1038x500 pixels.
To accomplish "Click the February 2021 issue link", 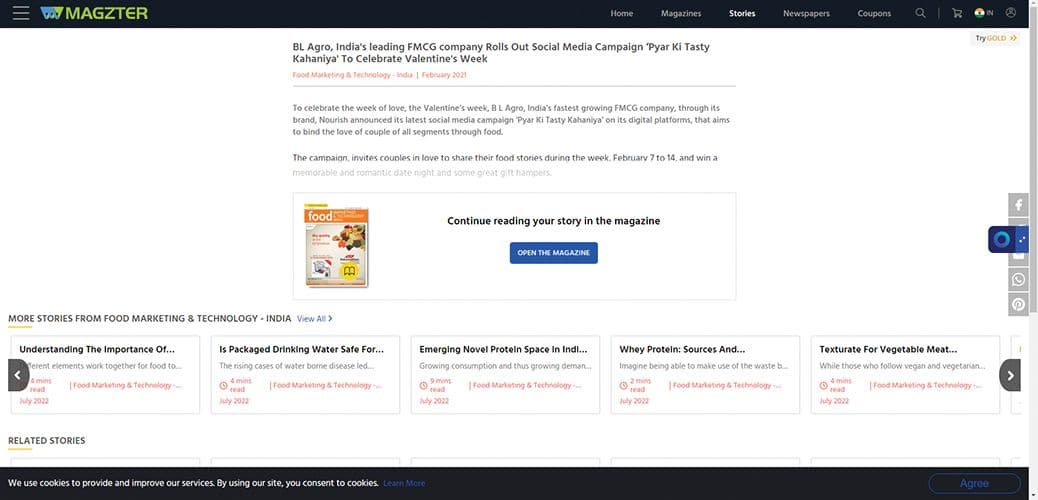I will tap(444, 75).
